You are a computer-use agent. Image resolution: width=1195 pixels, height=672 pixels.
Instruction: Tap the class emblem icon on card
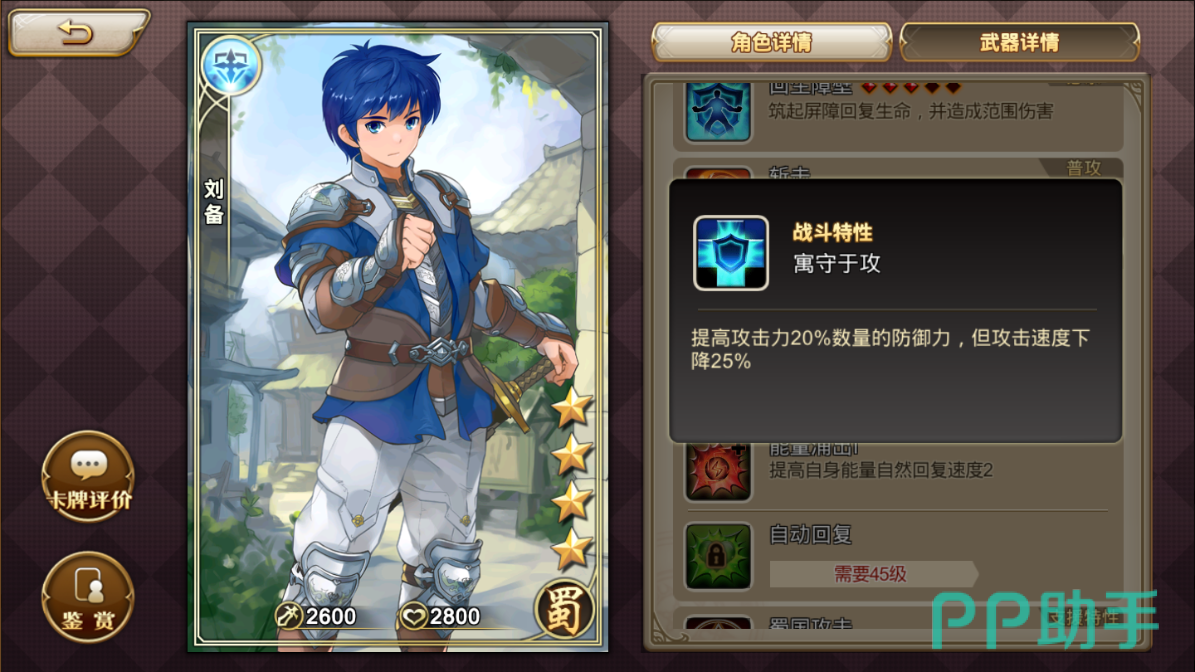coord(231,66)
